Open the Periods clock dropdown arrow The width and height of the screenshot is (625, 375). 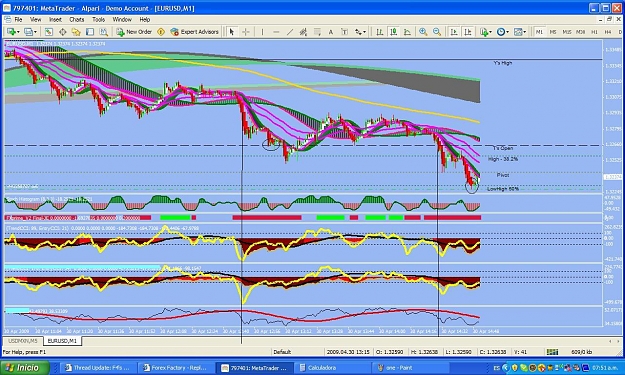click(x=507, y=32)
